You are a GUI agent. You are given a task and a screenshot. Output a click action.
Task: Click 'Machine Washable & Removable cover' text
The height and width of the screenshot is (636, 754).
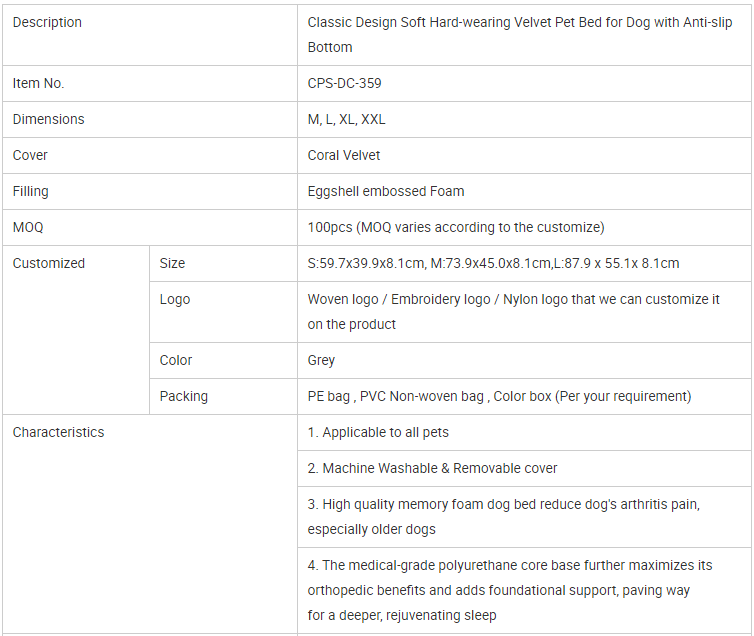click(x=432, y=469)
